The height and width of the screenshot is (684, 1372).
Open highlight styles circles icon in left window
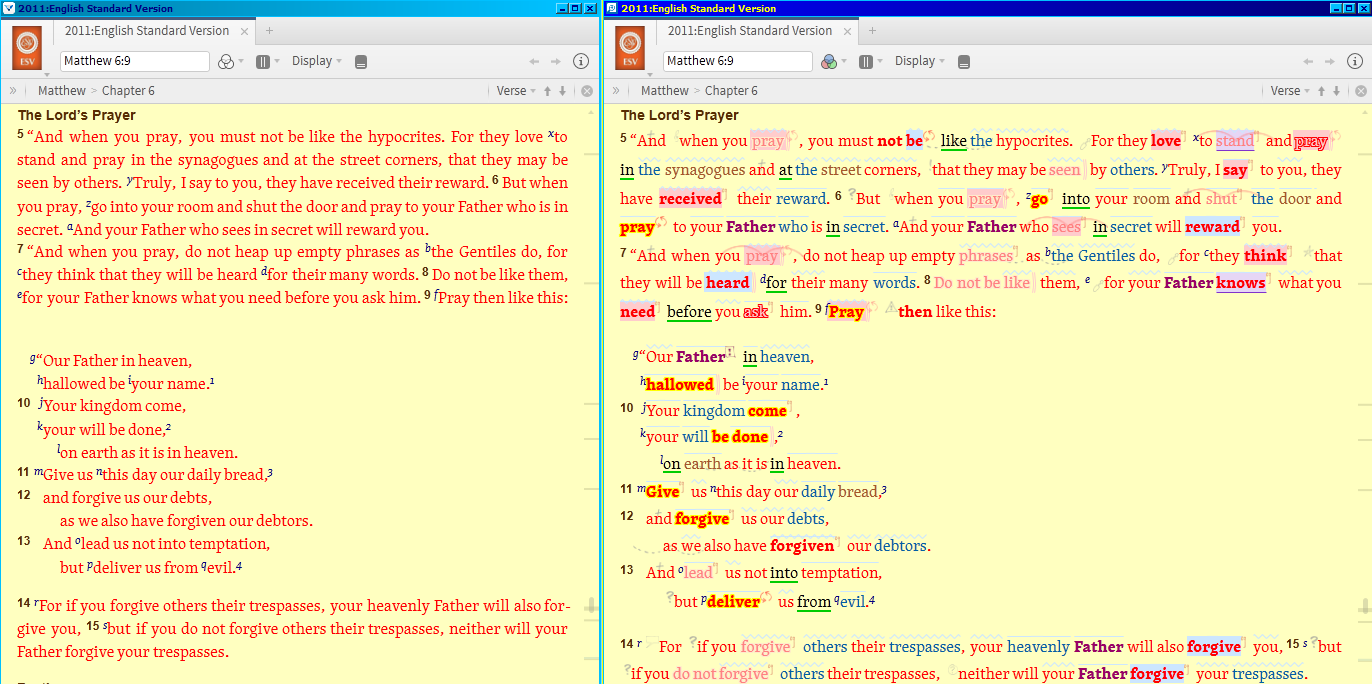(x=225, y=61)
